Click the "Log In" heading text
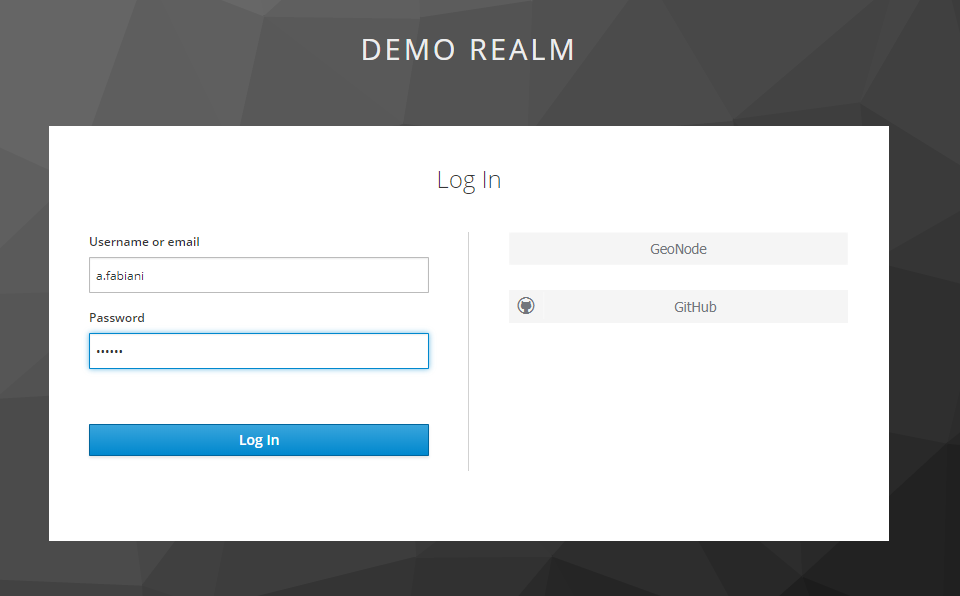Viewport: 960px width, 596px height. click(468, 180)
